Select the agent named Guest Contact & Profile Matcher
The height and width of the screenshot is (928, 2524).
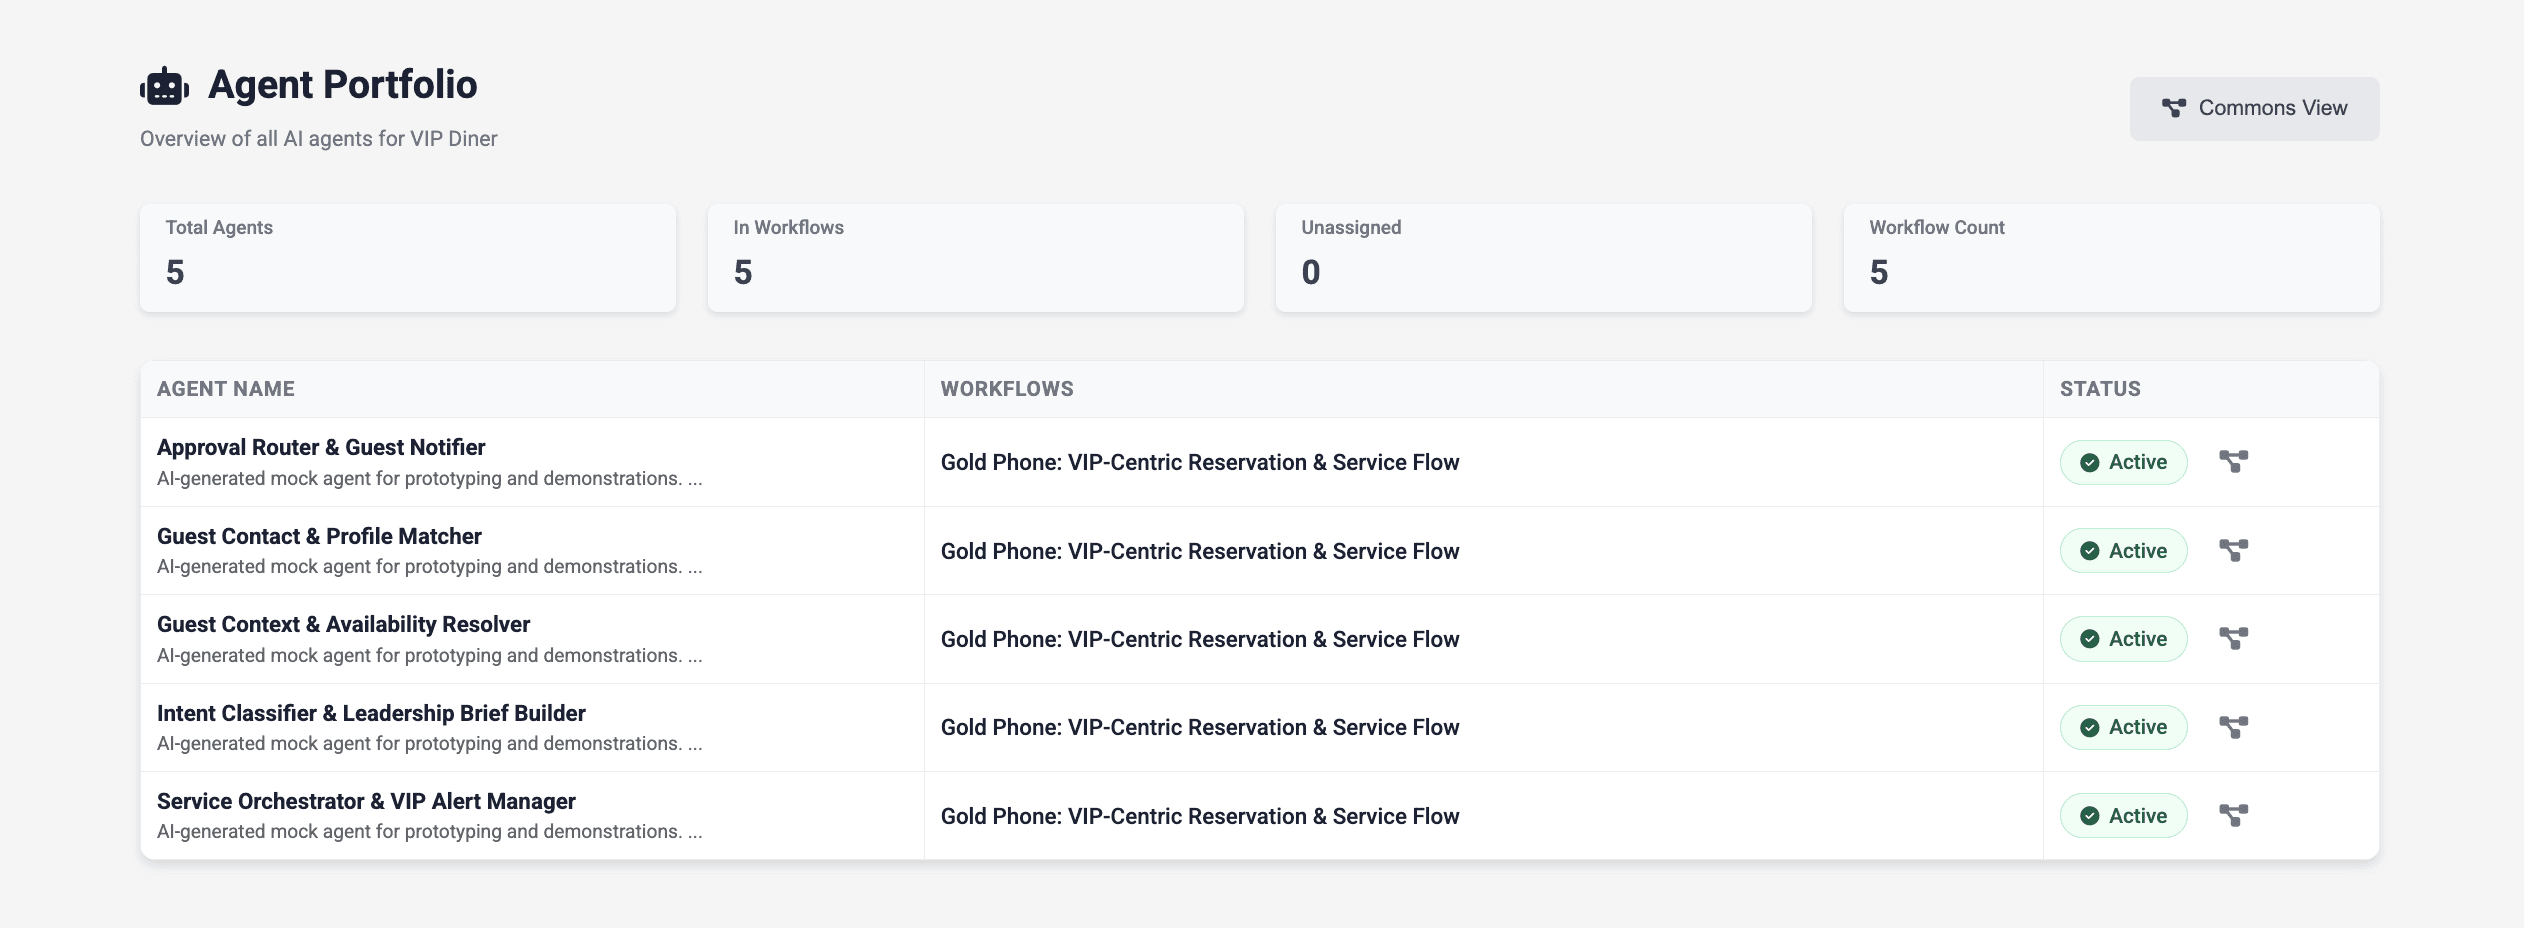(x=319, y=536)
